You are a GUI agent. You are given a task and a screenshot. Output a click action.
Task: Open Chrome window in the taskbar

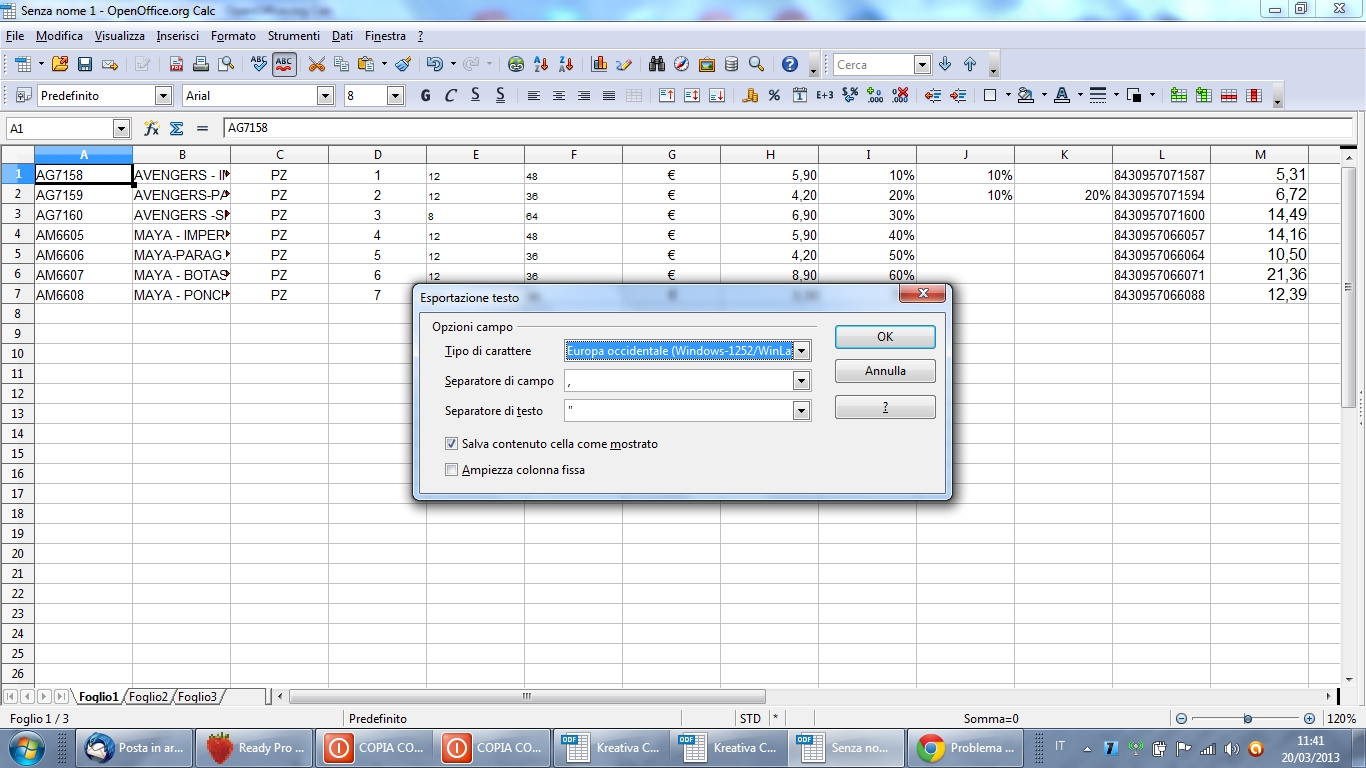pos(965,748)
